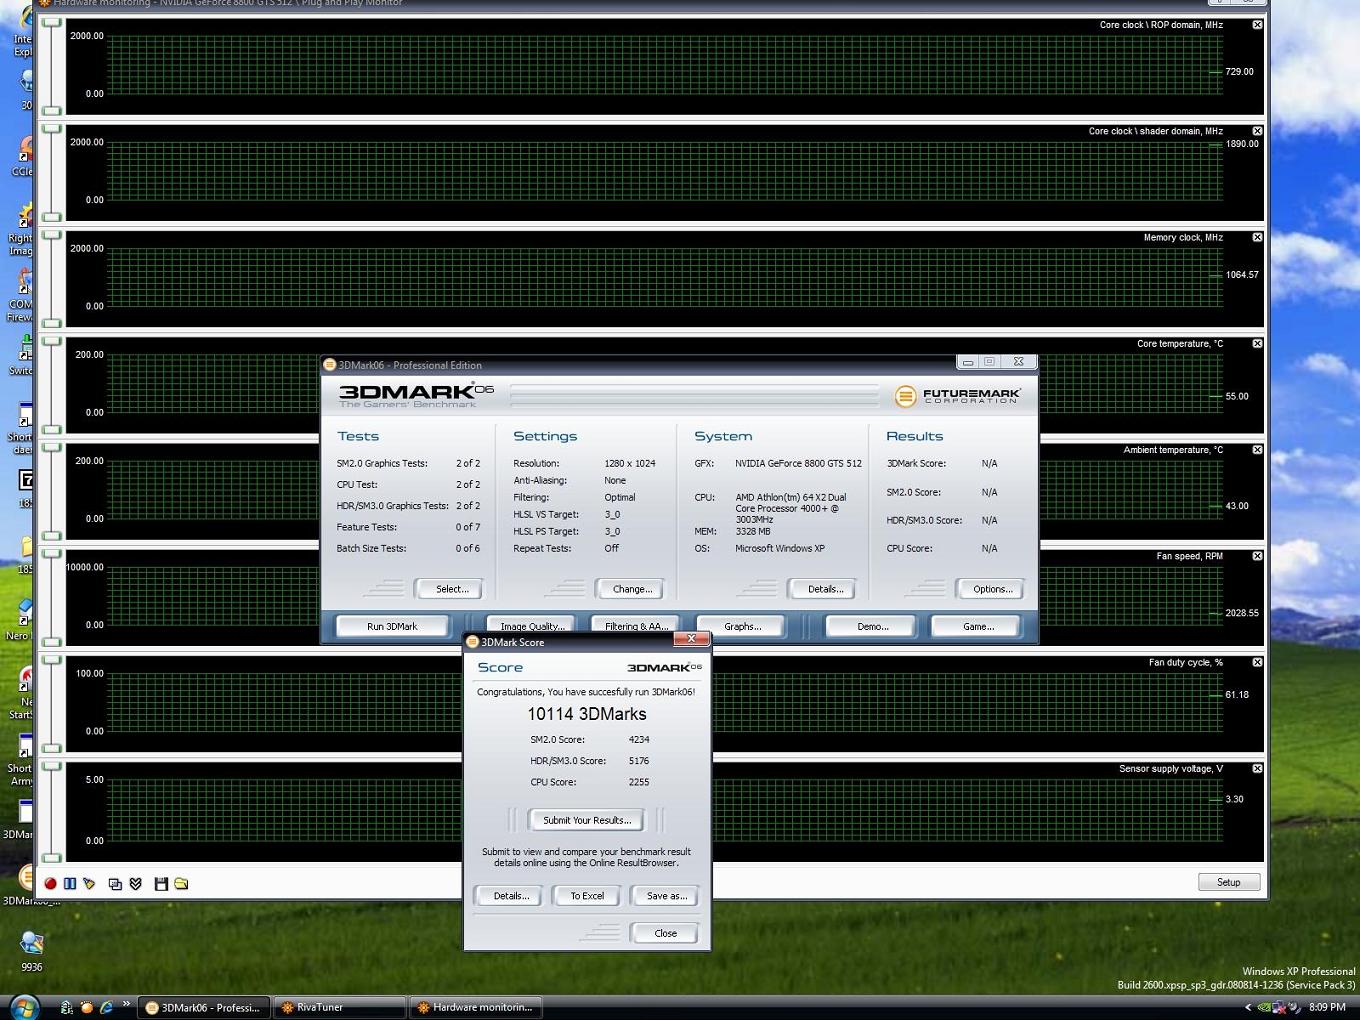Click the red record icon in Hardware monitoring

[x=50, y=883]
